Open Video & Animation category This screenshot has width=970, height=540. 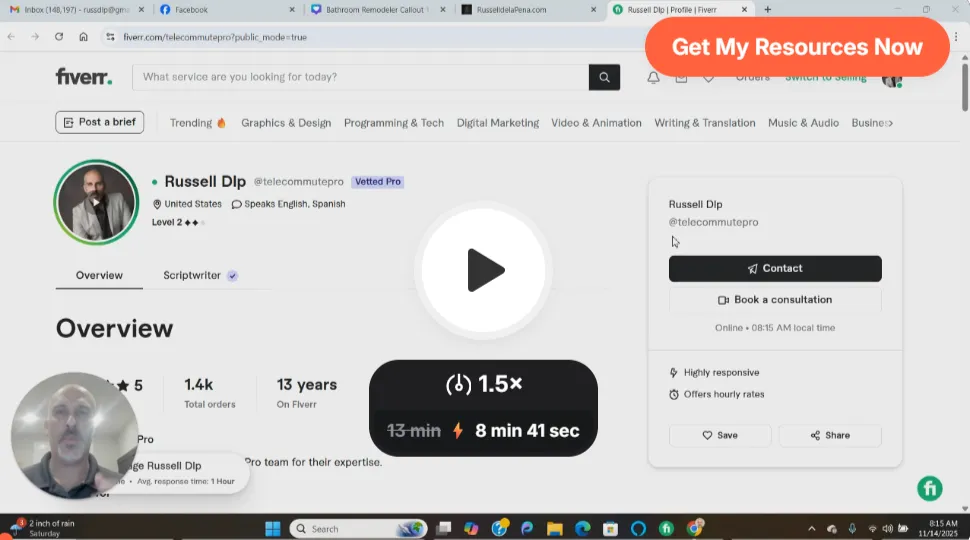596,123
